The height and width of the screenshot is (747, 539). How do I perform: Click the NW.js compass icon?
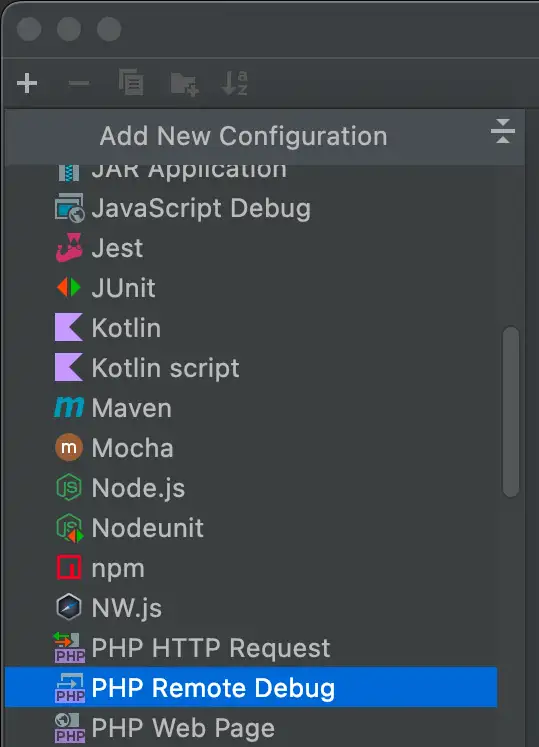[x=69, y=607]
